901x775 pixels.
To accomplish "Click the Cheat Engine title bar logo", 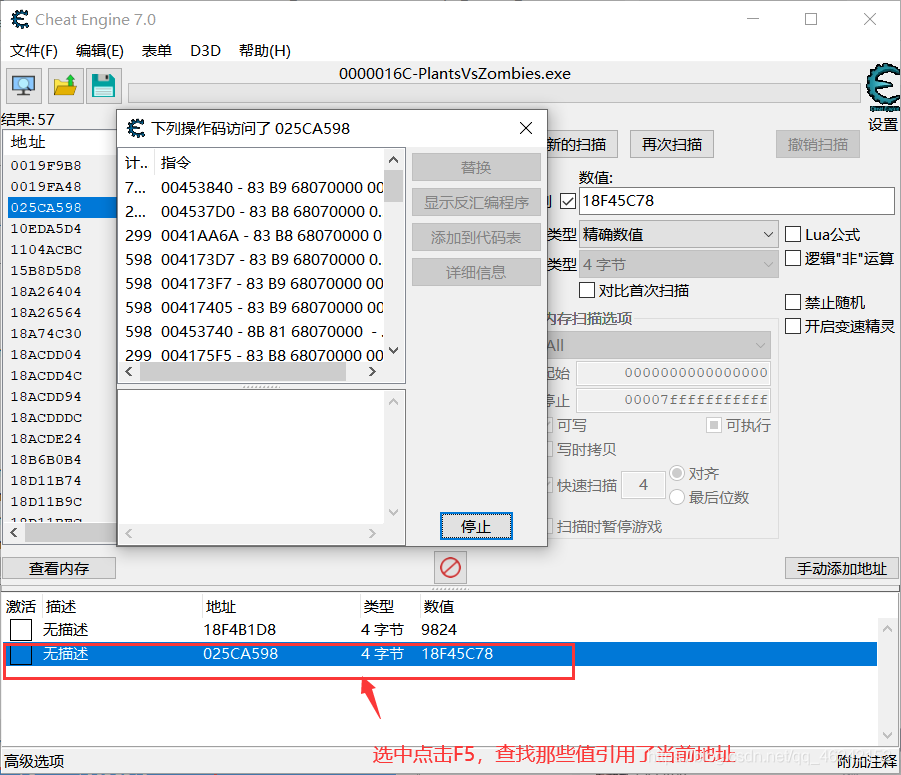I will (x=20, y=20).
